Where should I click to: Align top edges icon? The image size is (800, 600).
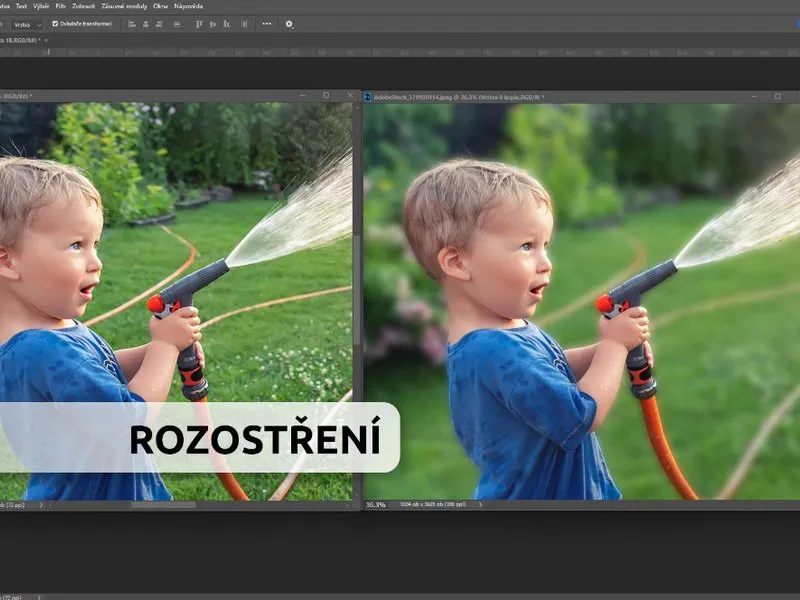[x=199, y=24]
